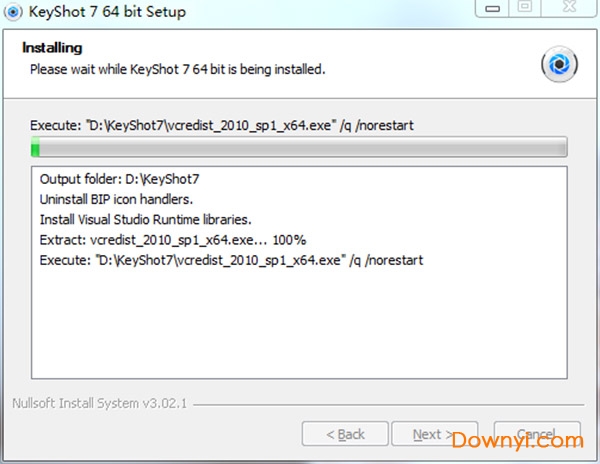Screen dimensions: 600x464
Task: Click the Next button
Action: (x=434, y=434)
